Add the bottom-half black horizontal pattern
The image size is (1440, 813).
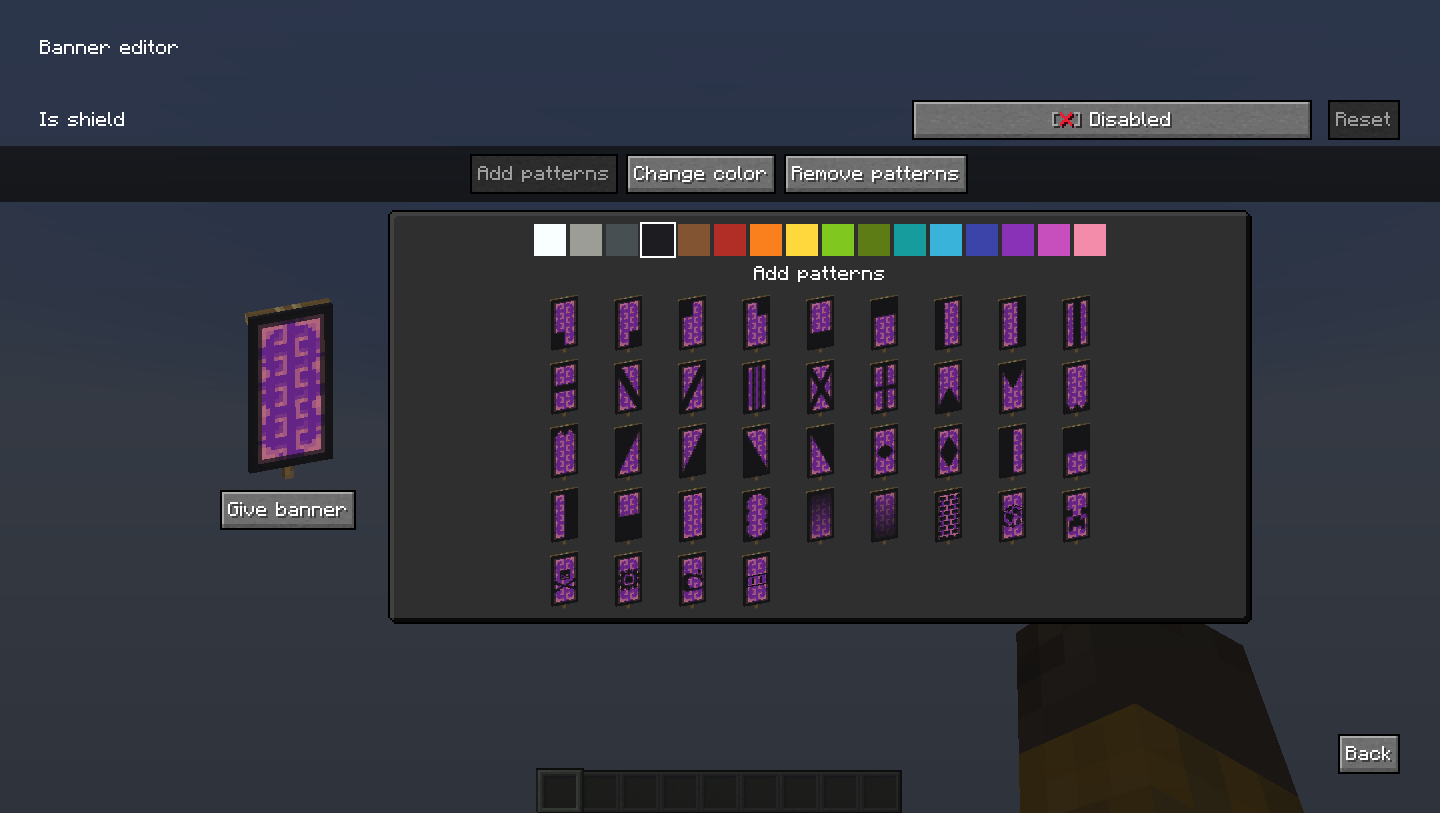click(628, 515)
